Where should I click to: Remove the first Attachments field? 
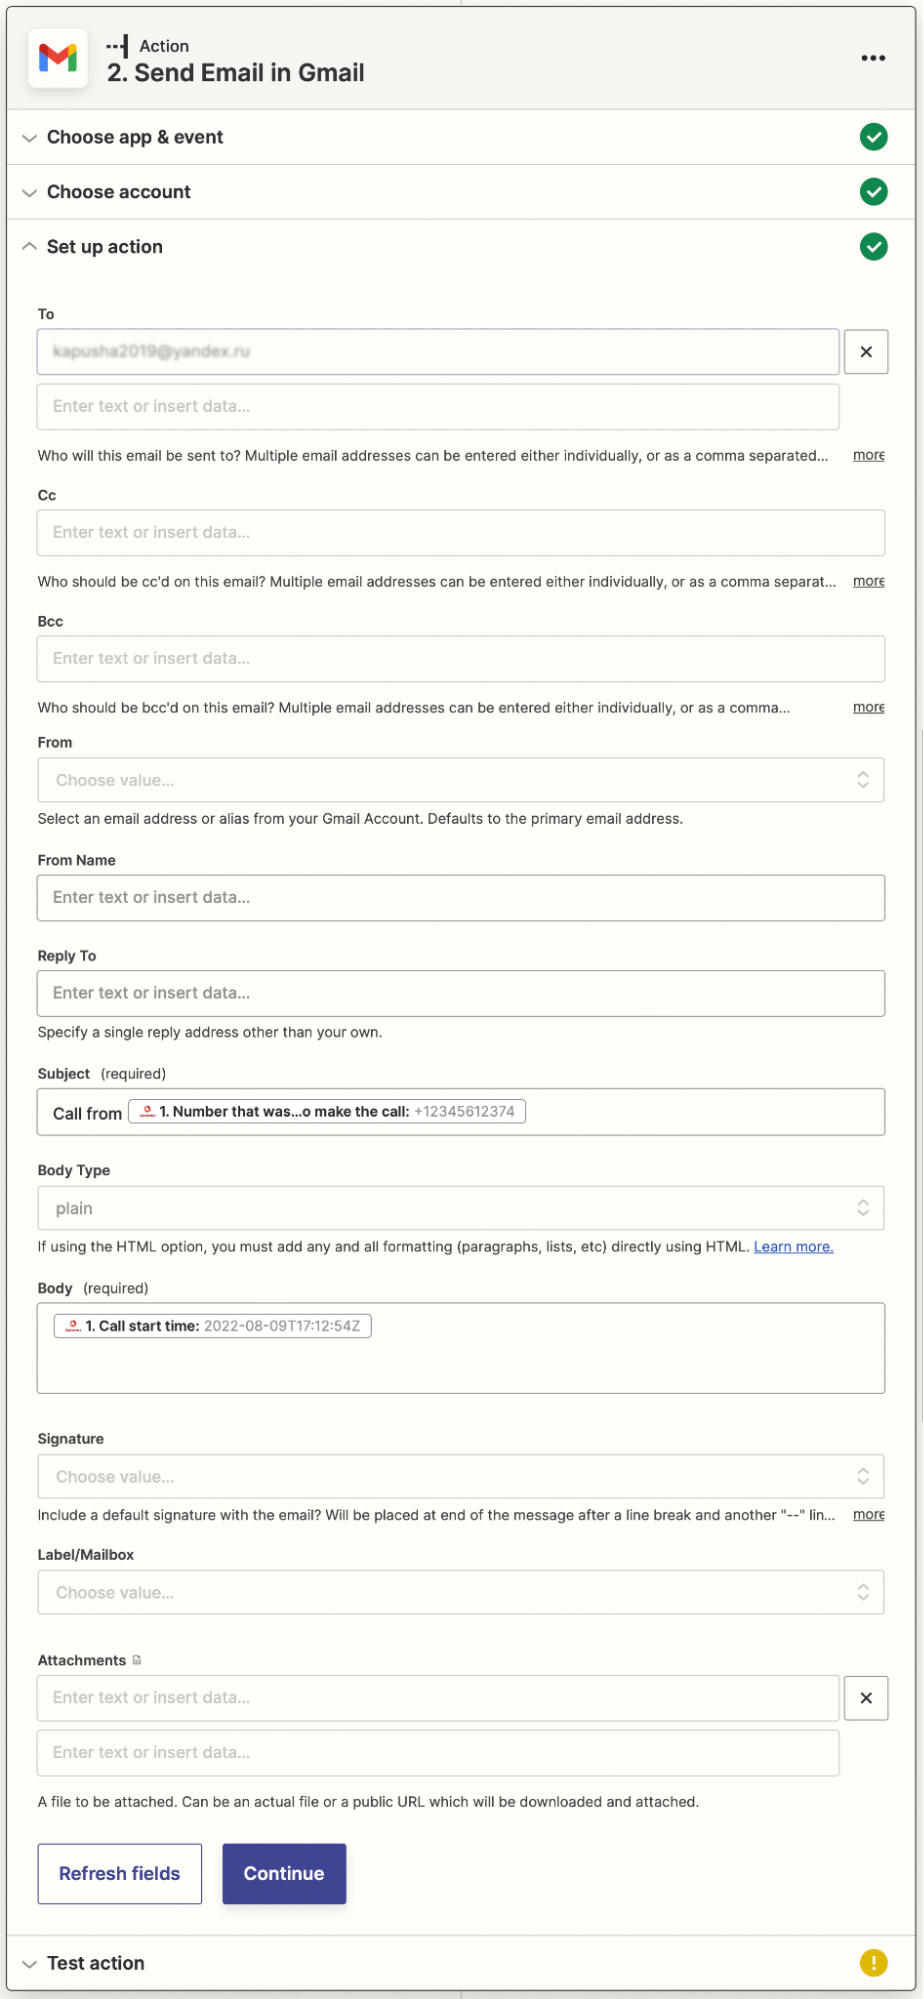pyautogui.click(x=866, y=1698)
